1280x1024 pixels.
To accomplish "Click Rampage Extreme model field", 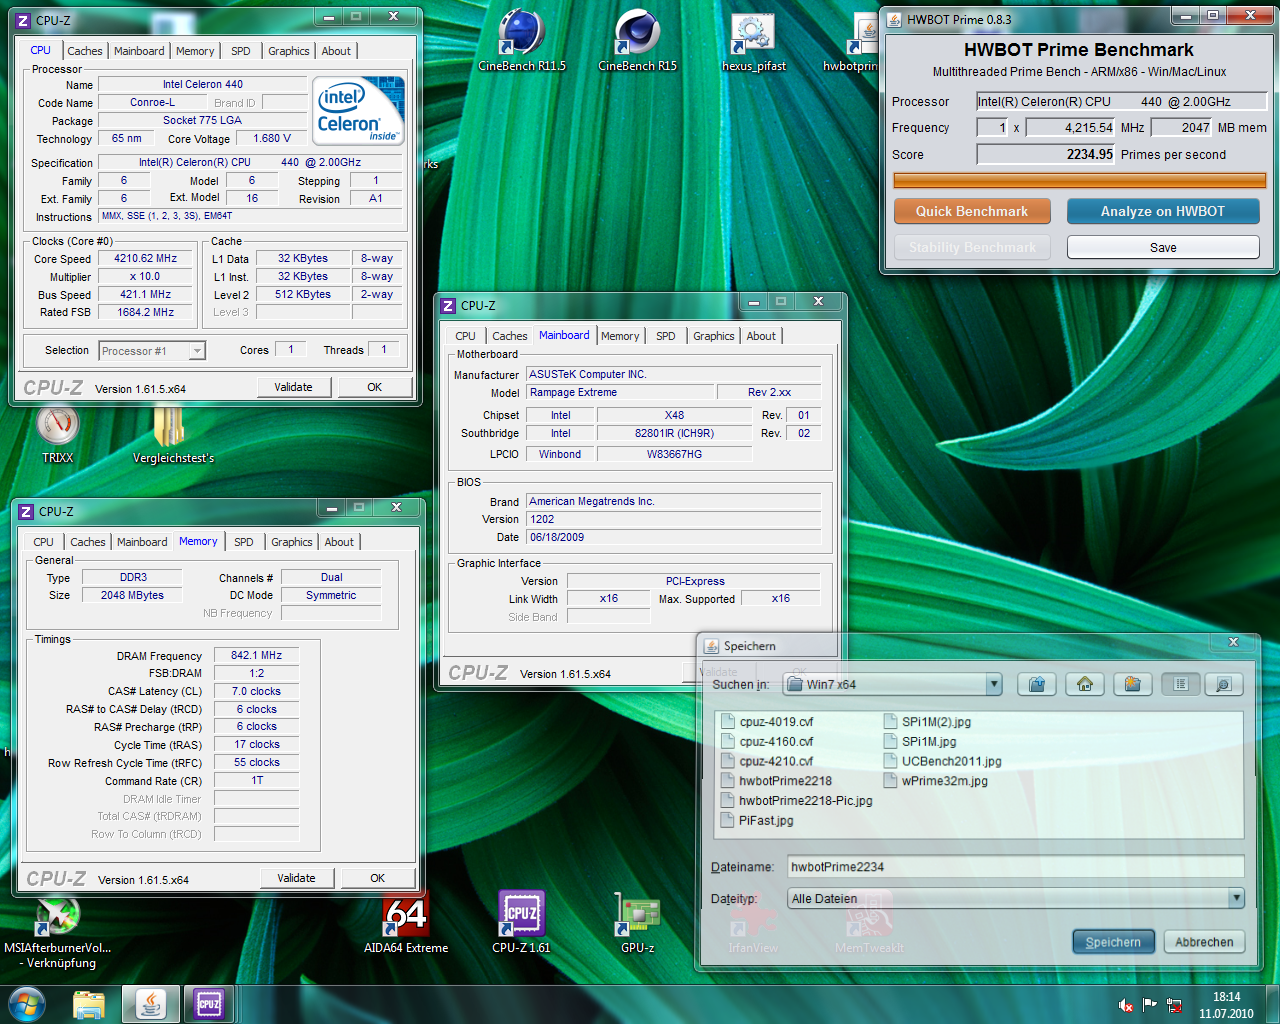I will [x=620, y=392].
